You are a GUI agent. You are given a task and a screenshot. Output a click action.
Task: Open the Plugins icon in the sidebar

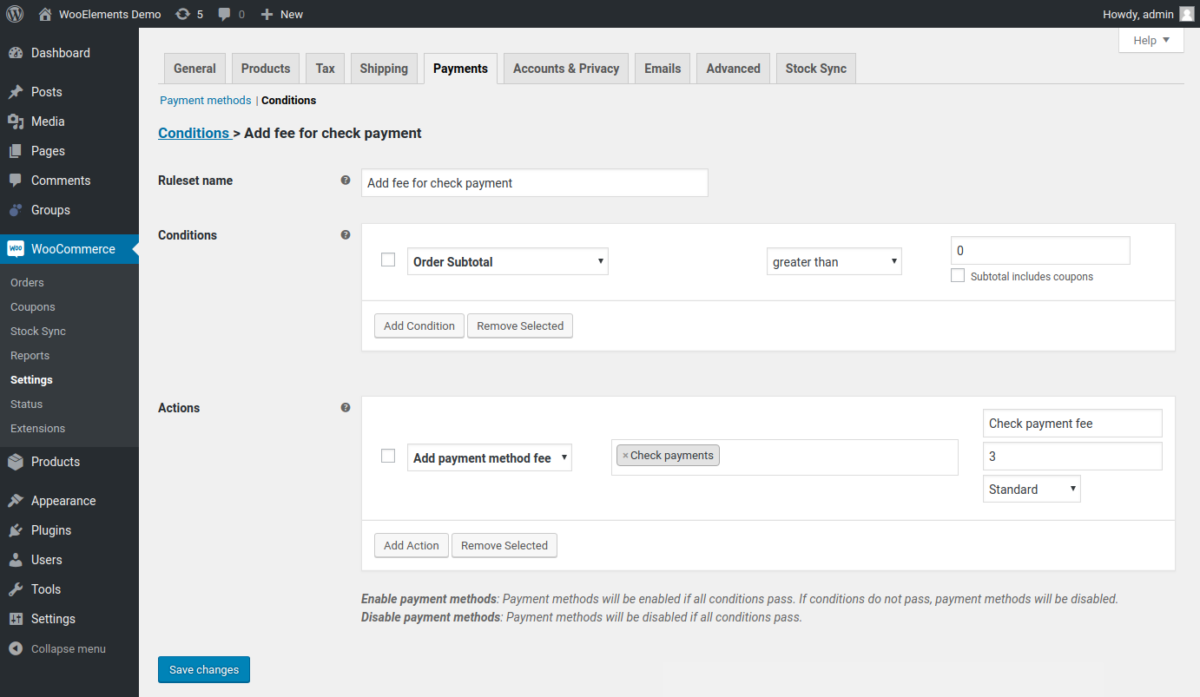[x=18, y=530]
